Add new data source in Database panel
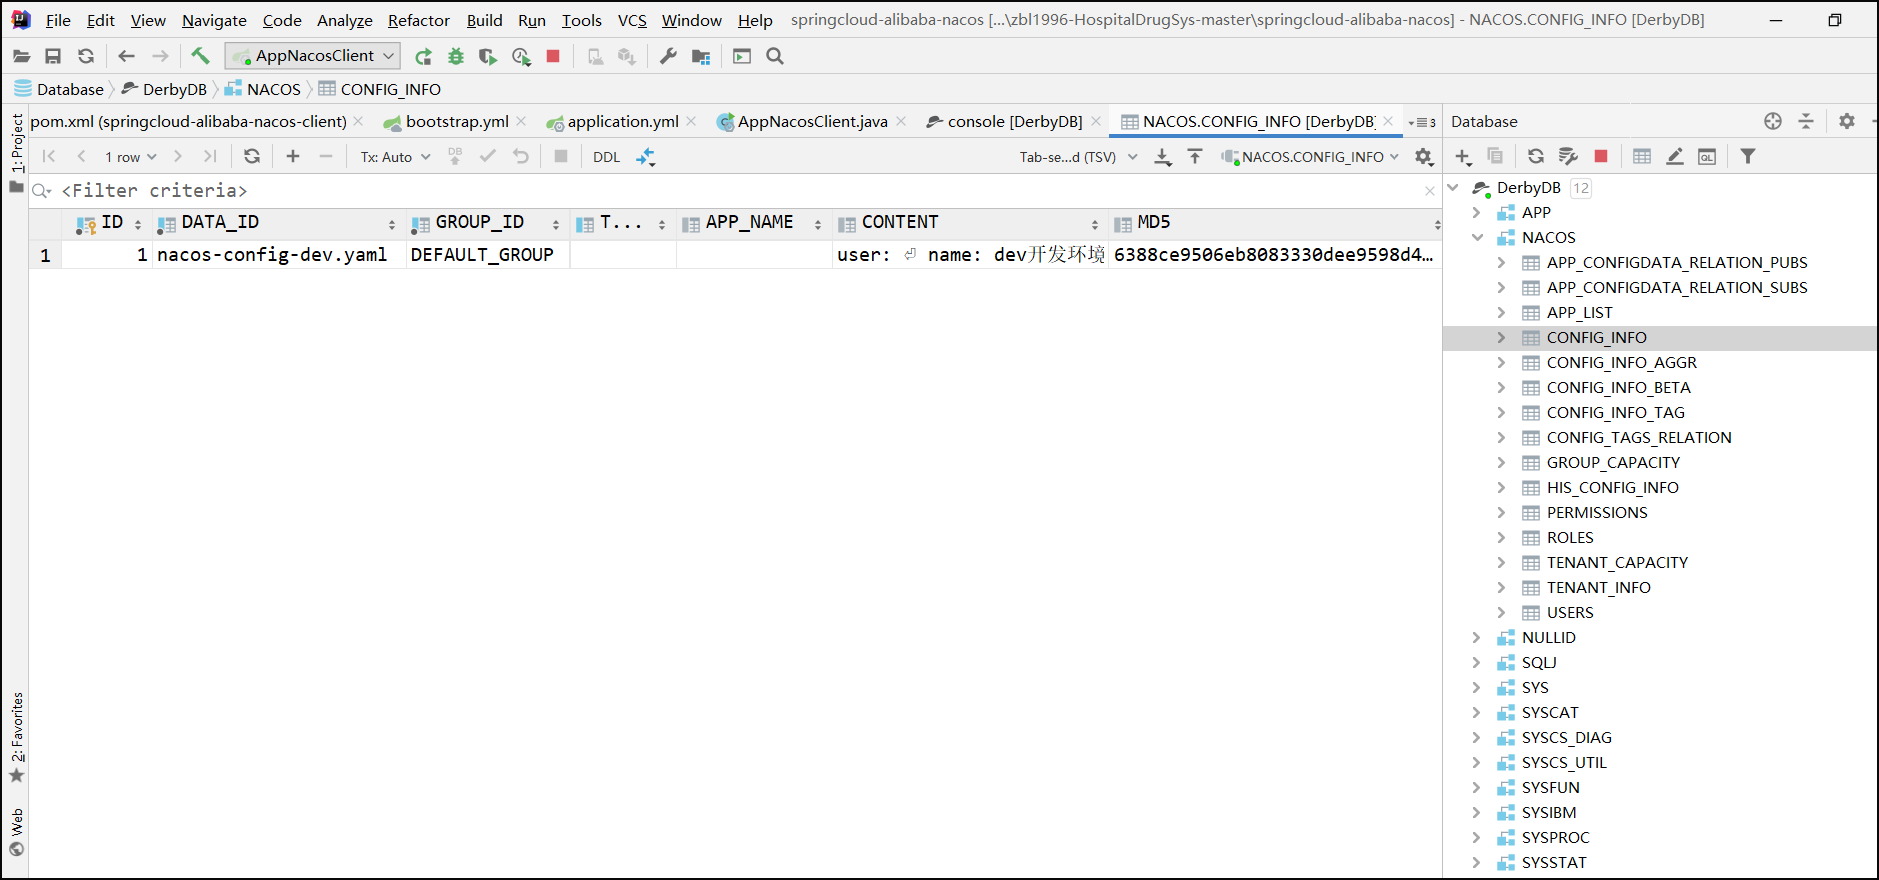Screen dimensions: 1879x880 [x=1463, y=156]
